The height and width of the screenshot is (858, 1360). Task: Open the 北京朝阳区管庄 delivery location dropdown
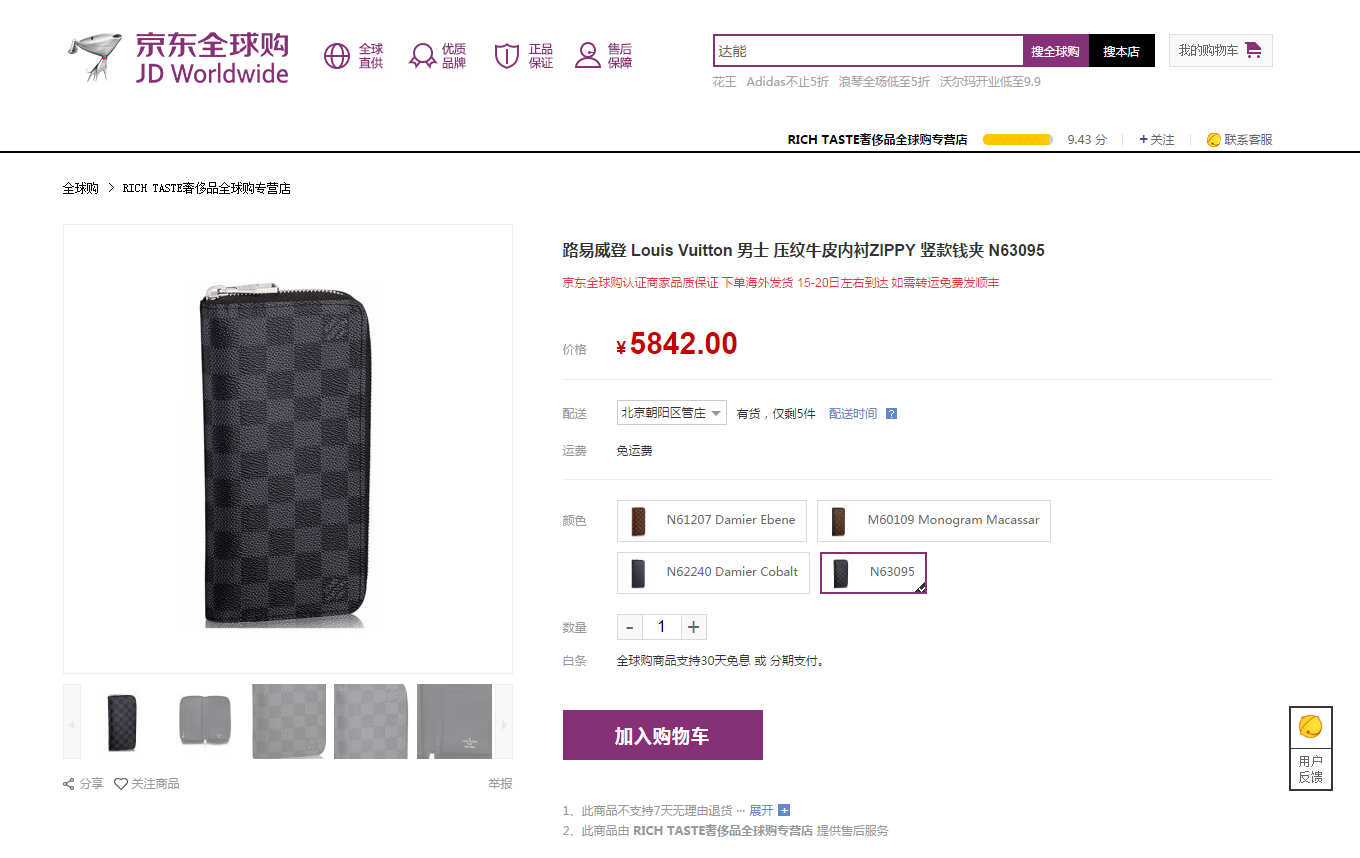[x=671, y=413]
